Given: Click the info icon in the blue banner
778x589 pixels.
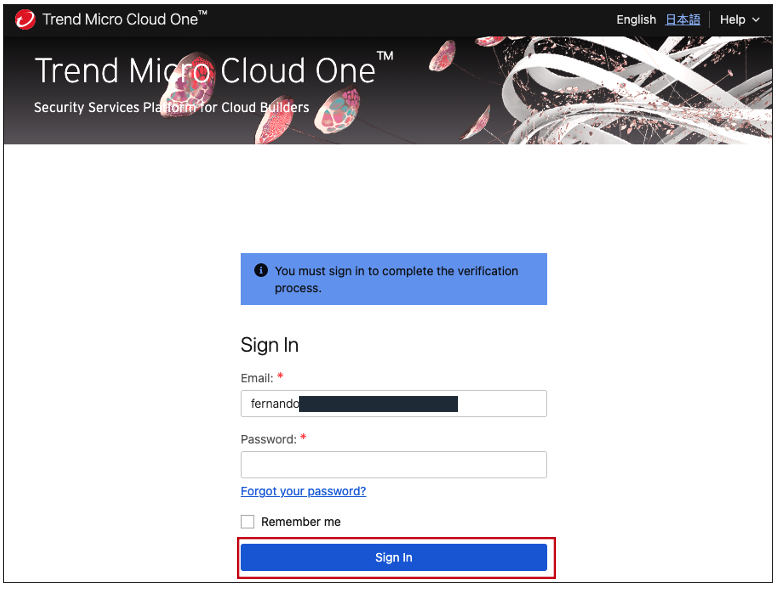Looking at the screenshot, I should 261,270.
